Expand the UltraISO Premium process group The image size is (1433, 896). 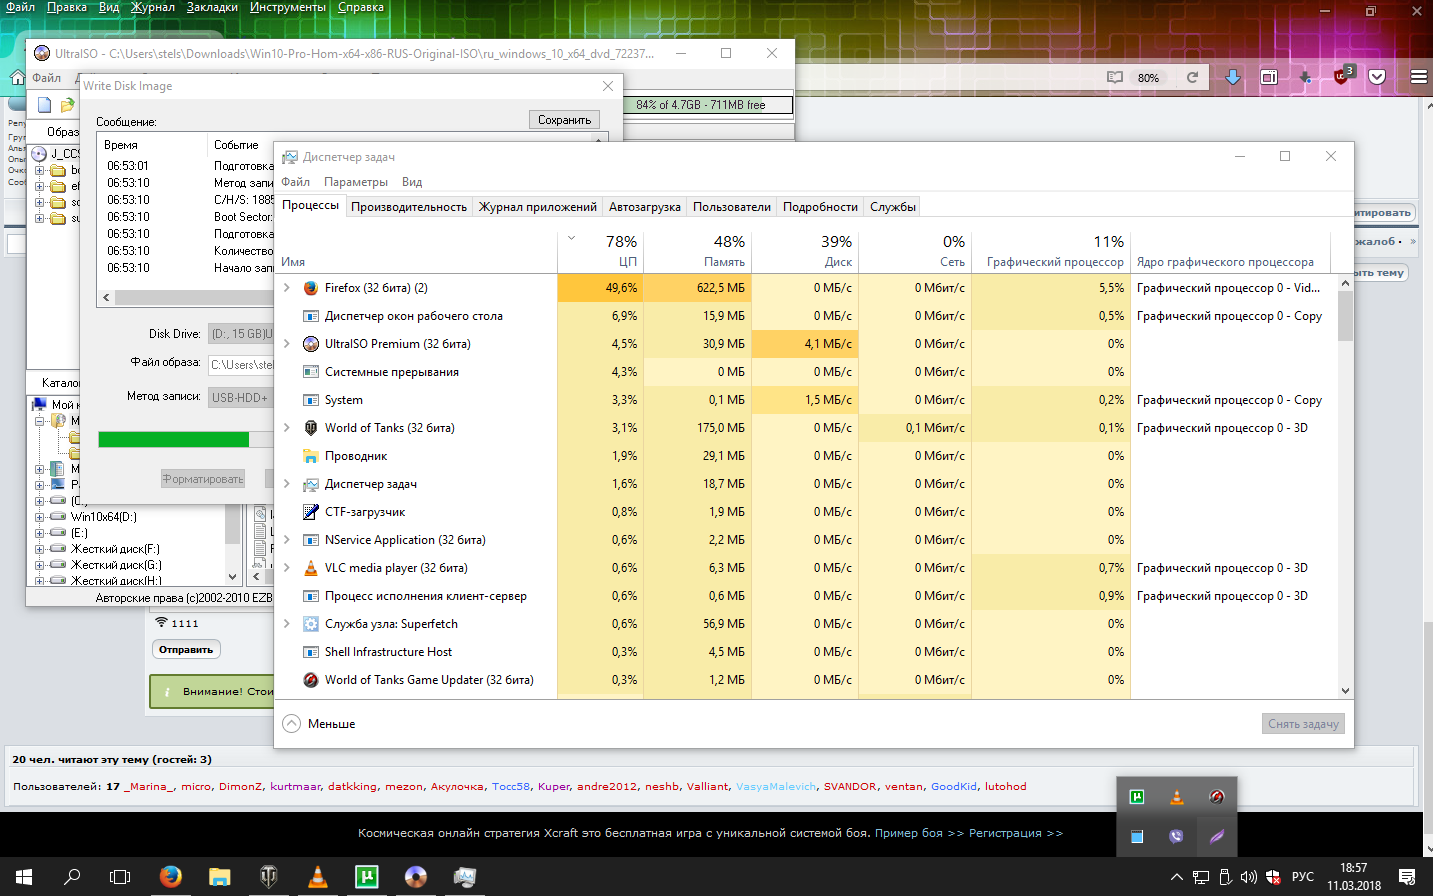tap(287, 344)
